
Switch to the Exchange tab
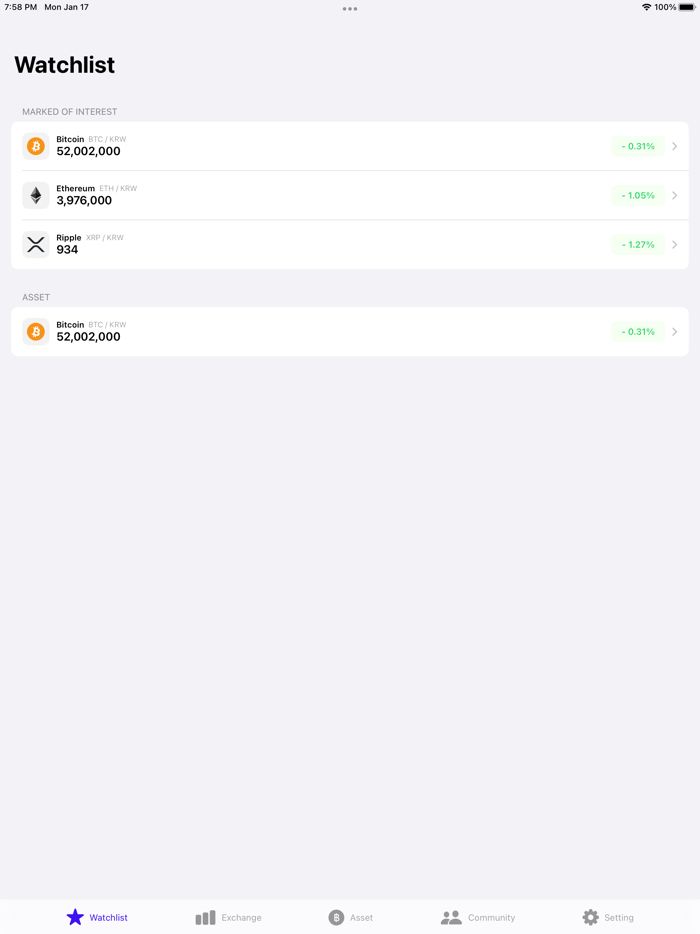(229, 917)
